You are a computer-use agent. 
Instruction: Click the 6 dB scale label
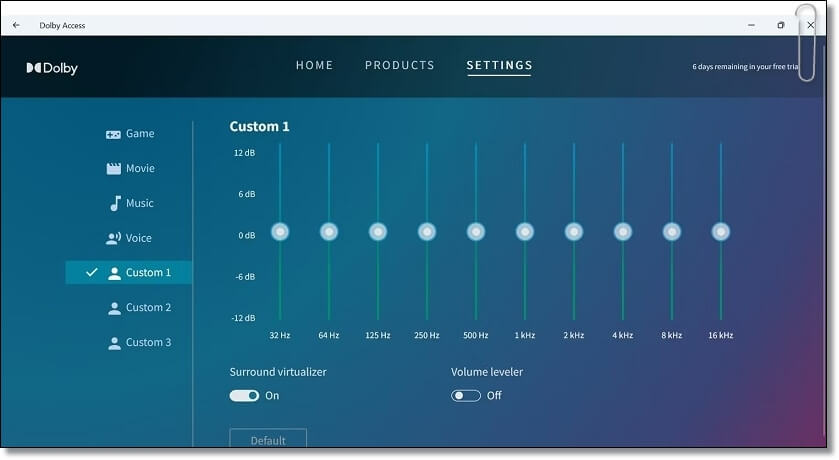(x=247, y=194)
